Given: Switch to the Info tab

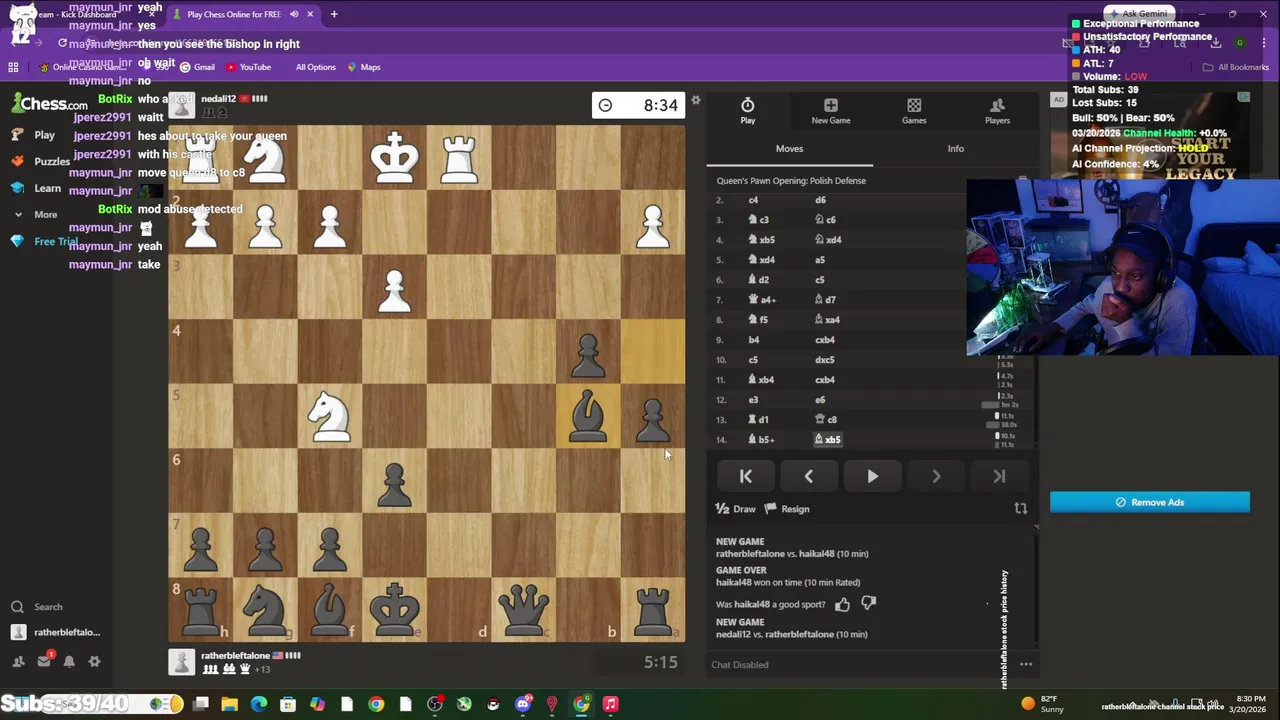Looking at the screenshot, I should tap(955, 148).
